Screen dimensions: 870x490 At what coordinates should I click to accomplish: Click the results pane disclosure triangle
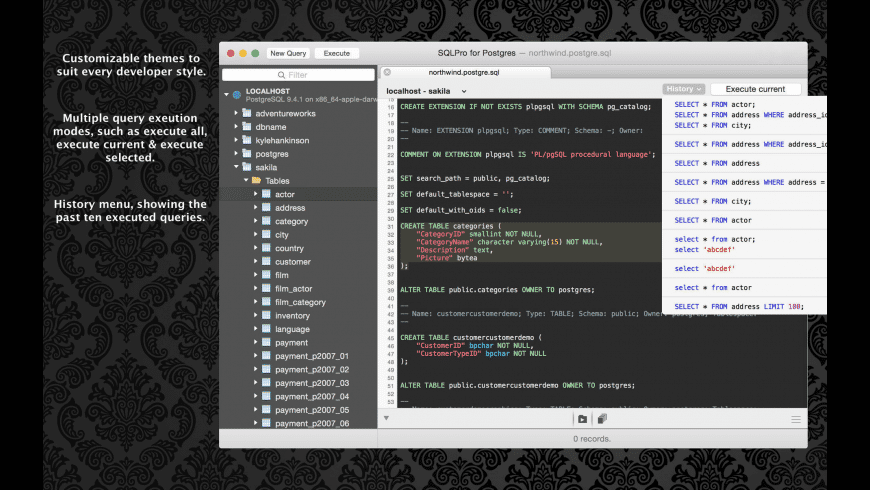[386, 418]
